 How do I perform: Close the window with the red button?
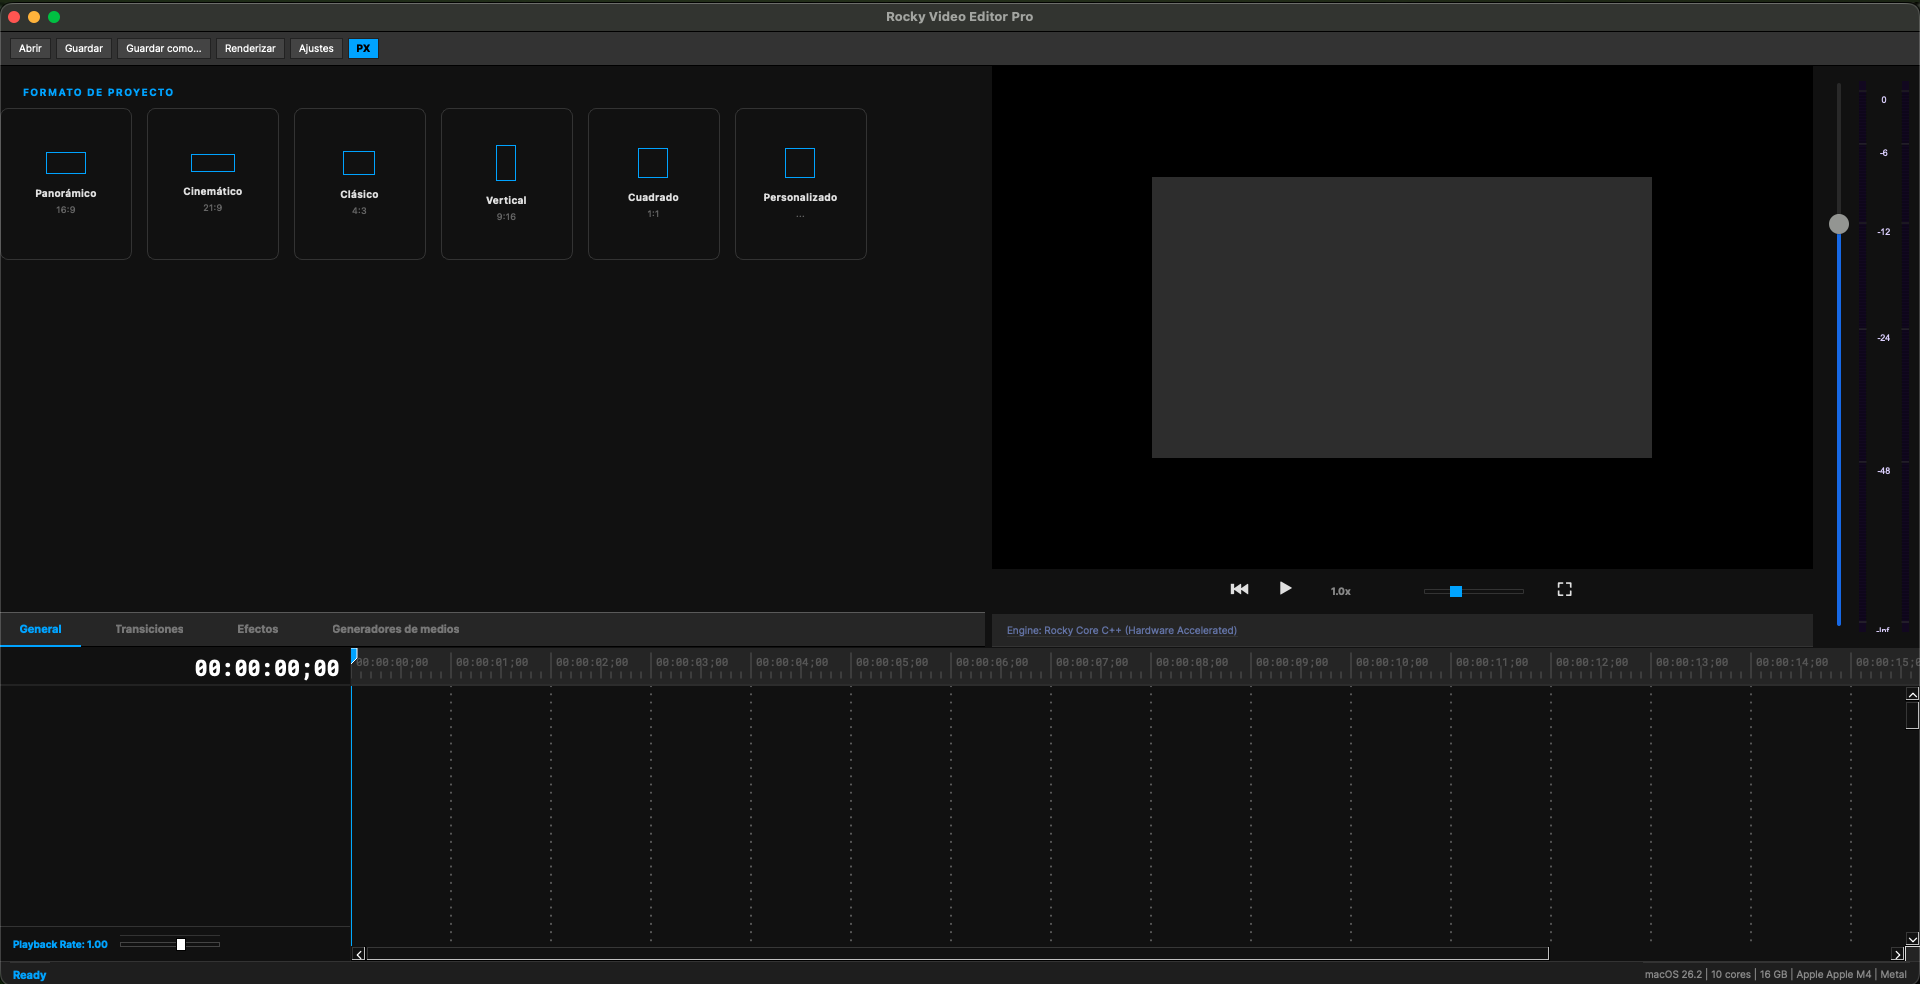click(x=14, y=17)
